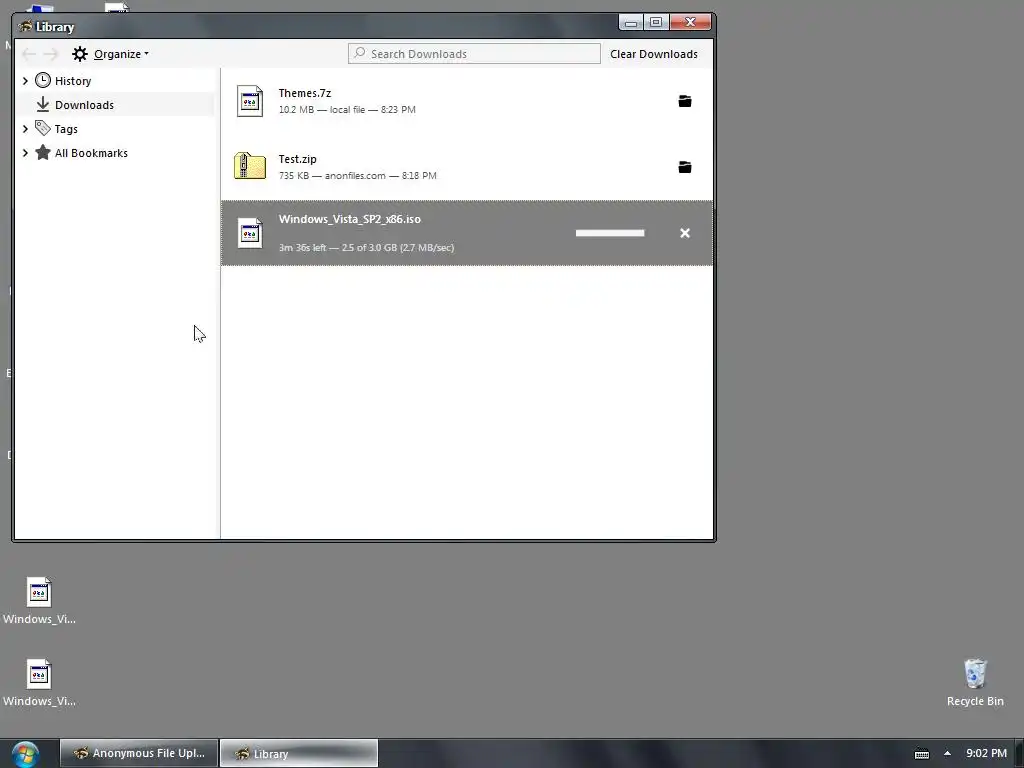Minimize the Library window
Image resolution: width=1024 pixels, height=768 pixels.
pyautogui.click(x=631, y=23)
